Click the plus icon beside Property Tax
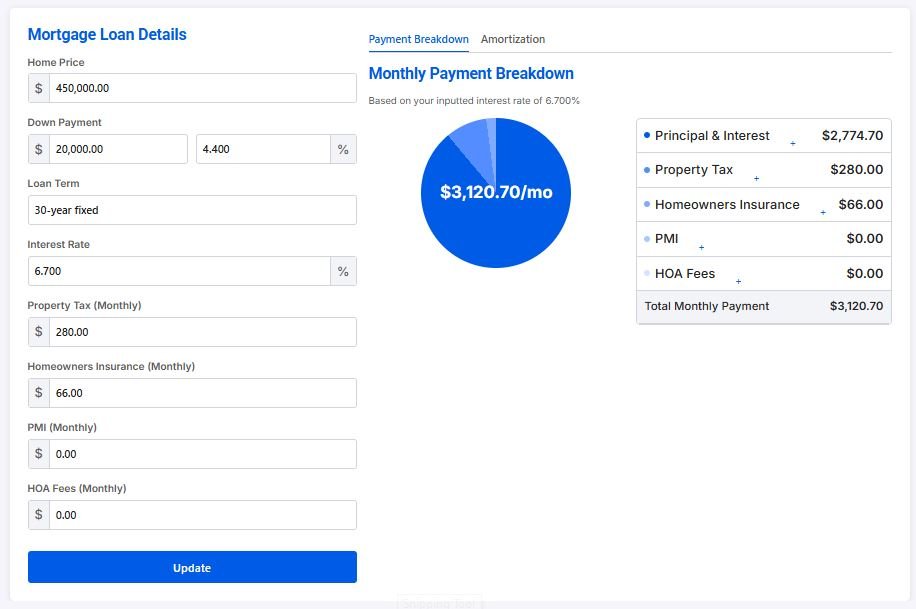This screenshot has height=609, width=916. click(757, 178)
